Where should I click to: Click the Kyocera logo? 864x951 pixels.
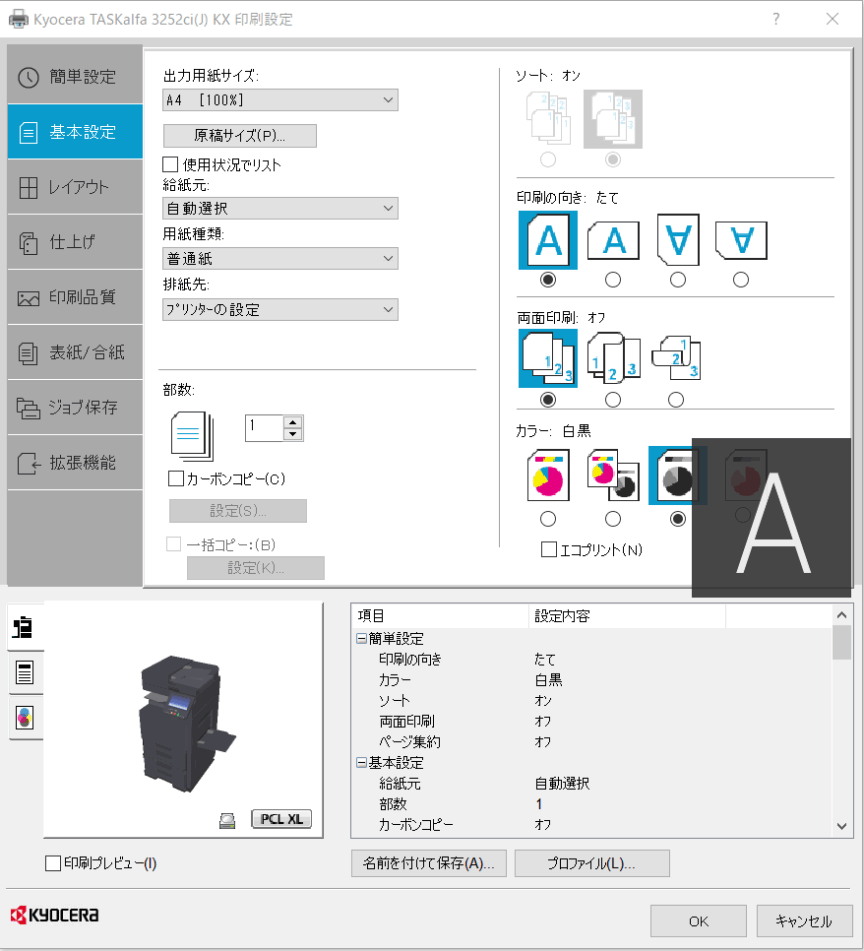pyautogui.click(x=55, y=915)
